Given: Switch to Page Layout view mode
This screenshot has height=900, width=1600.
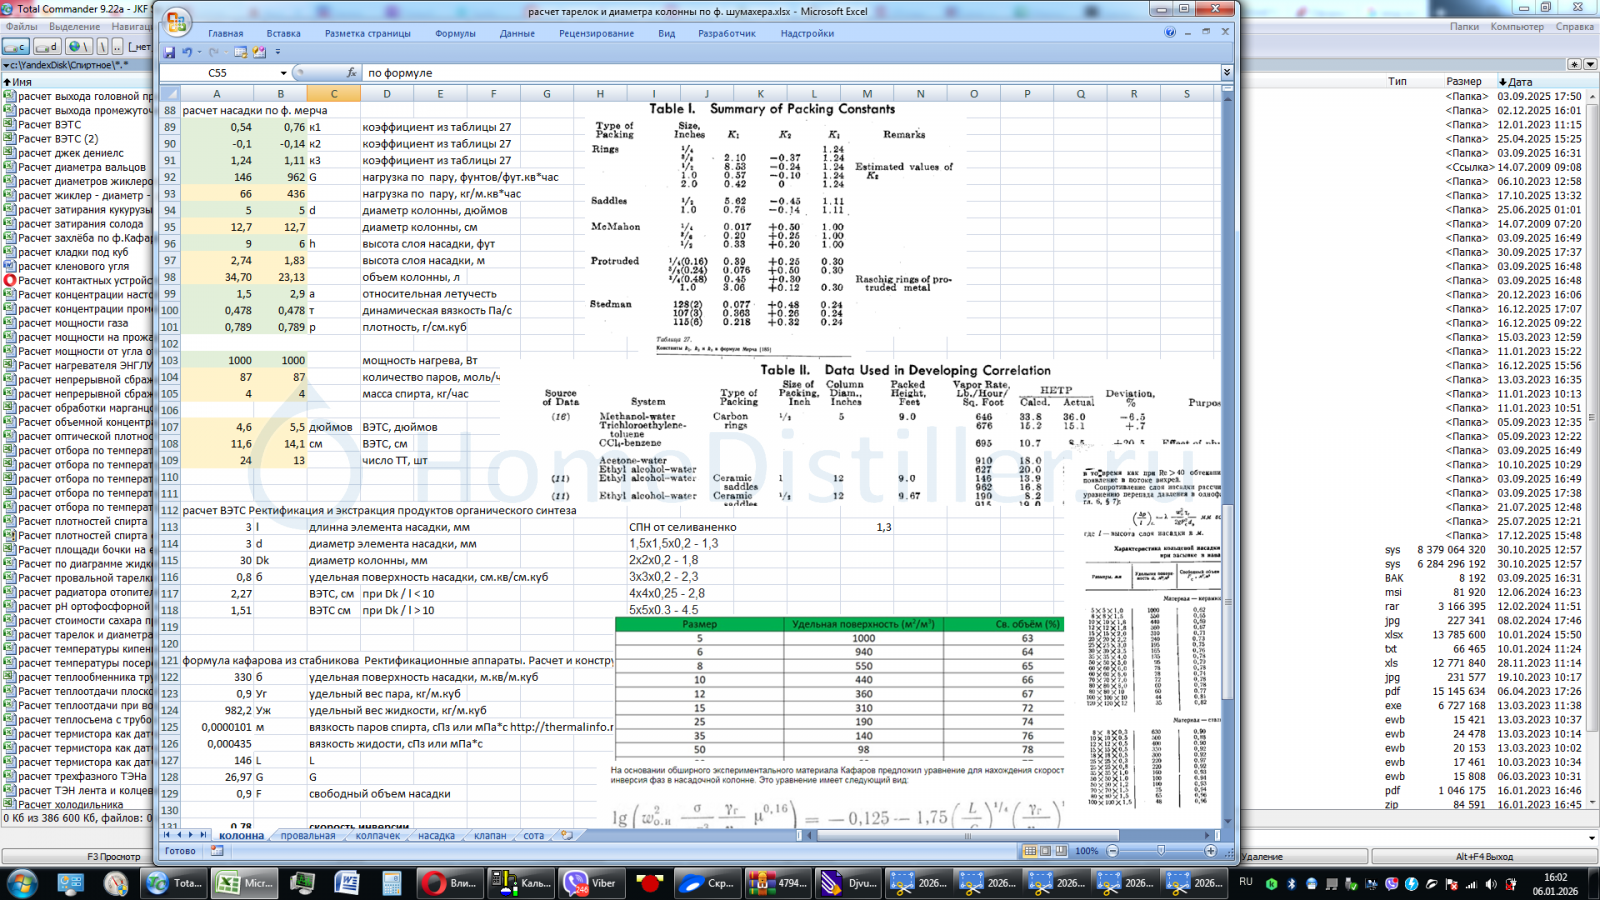Looking at the screenshot, I should tap(1045, 851).
